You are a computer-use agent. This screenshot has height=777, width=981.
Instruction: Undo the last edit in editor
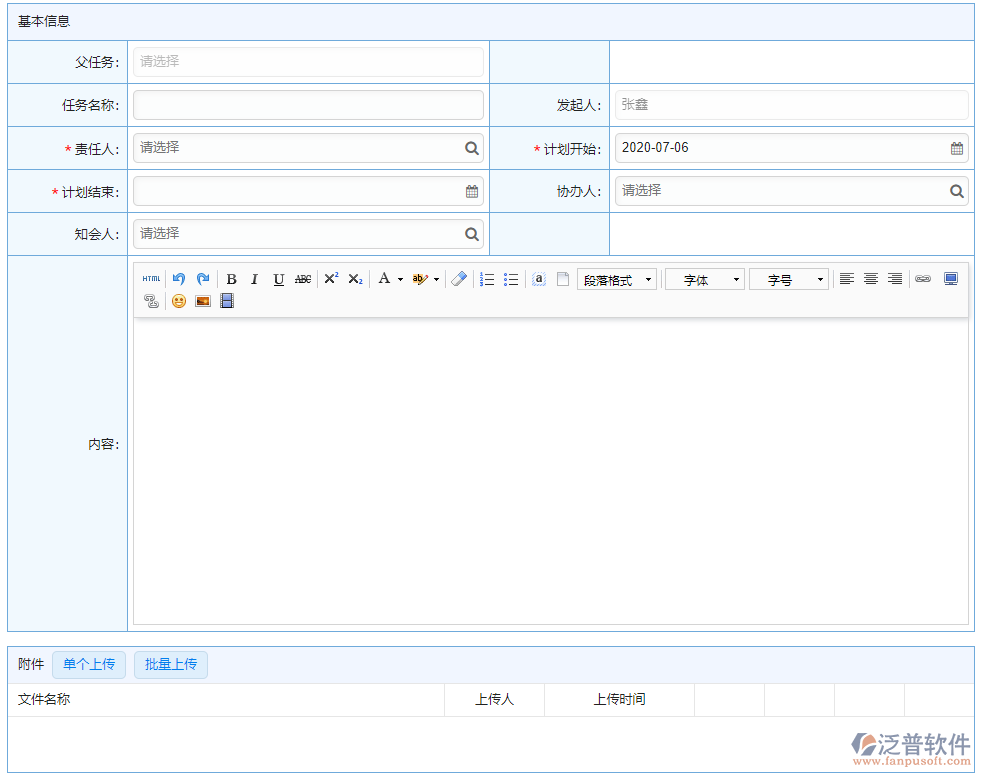[179, 279]
